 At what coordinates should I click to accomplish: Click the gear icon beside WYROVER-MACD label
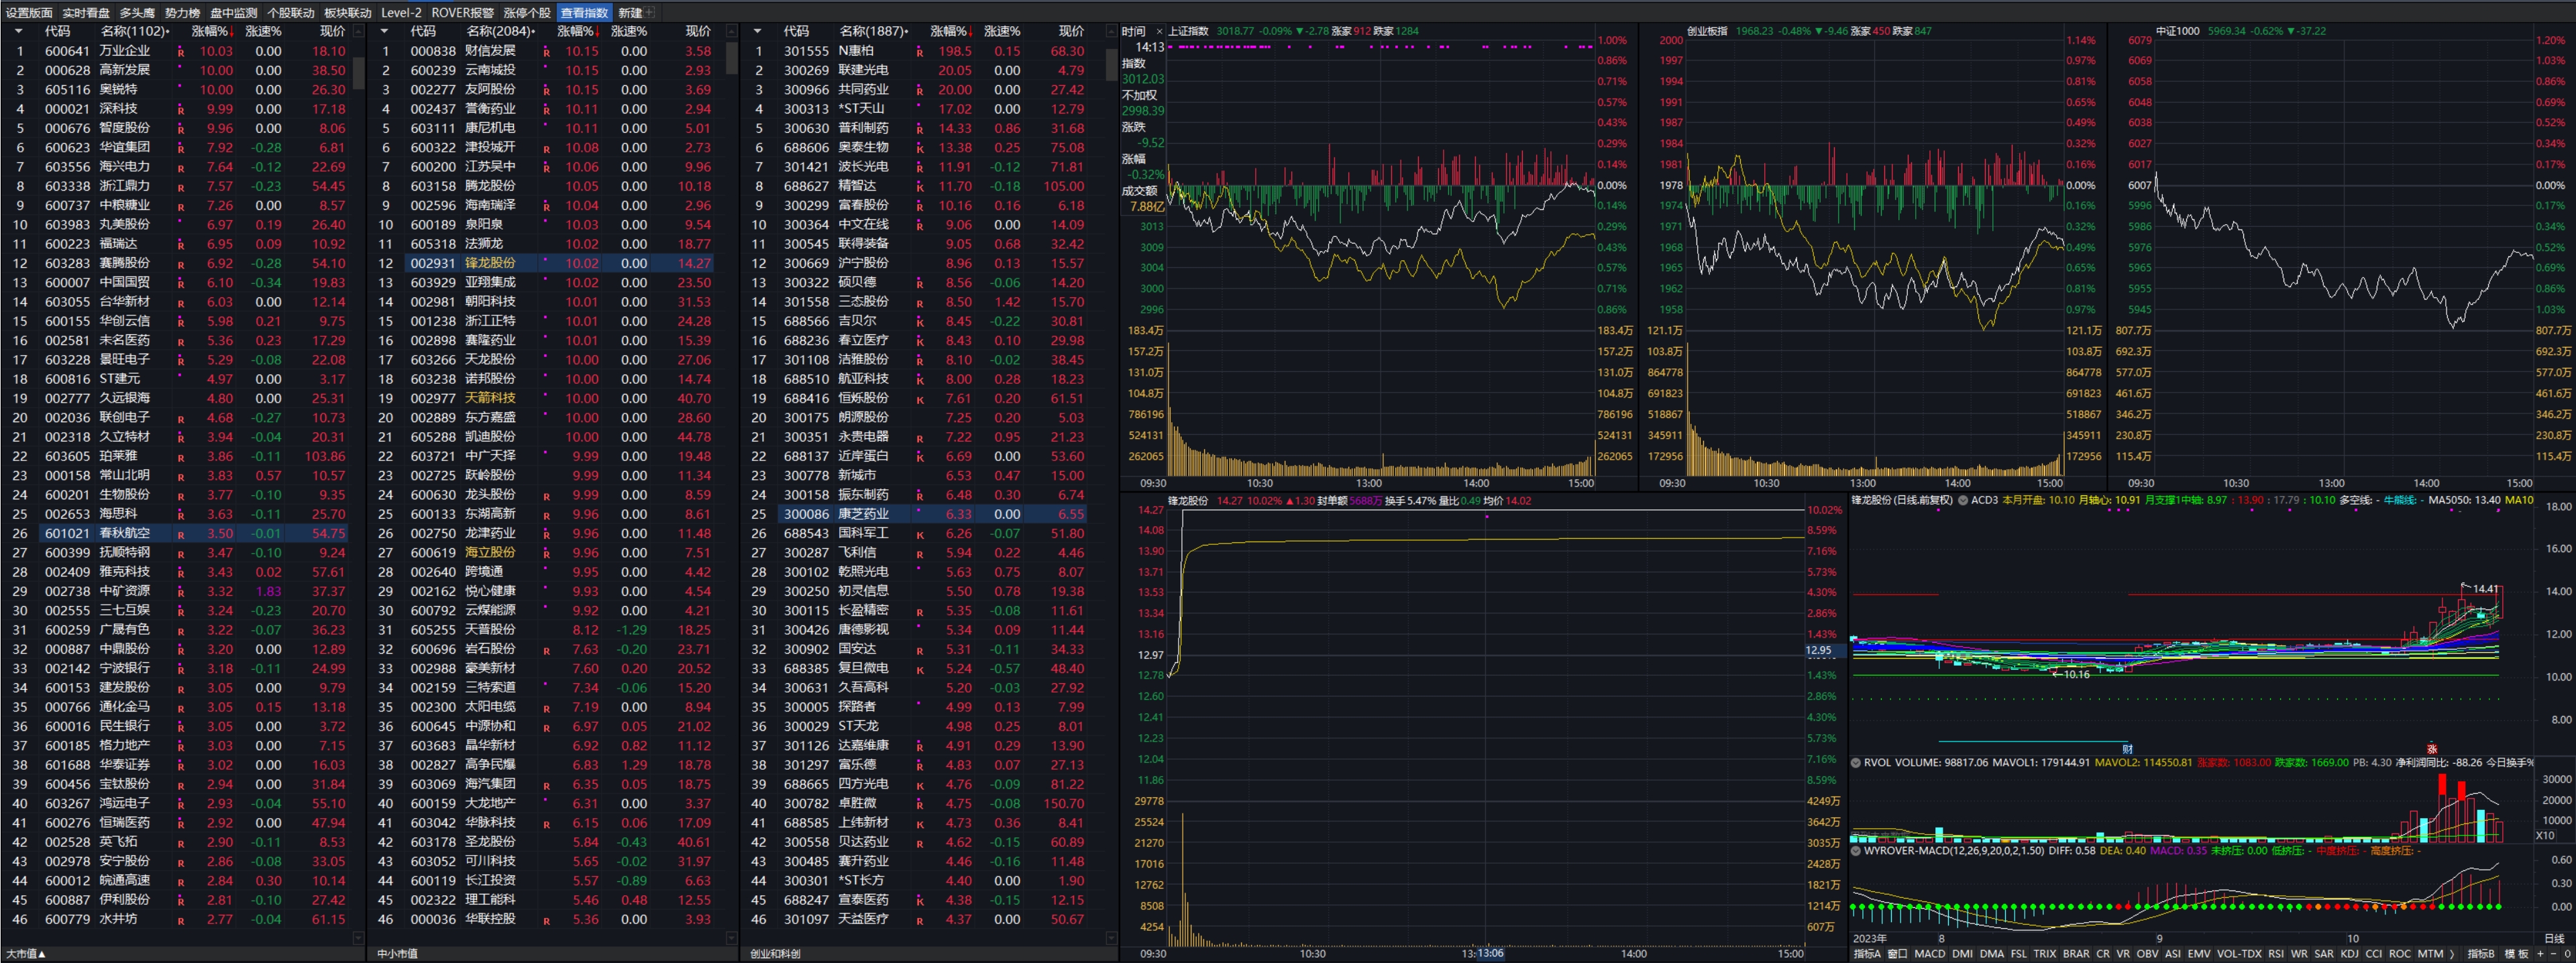tap(1856, 851)
